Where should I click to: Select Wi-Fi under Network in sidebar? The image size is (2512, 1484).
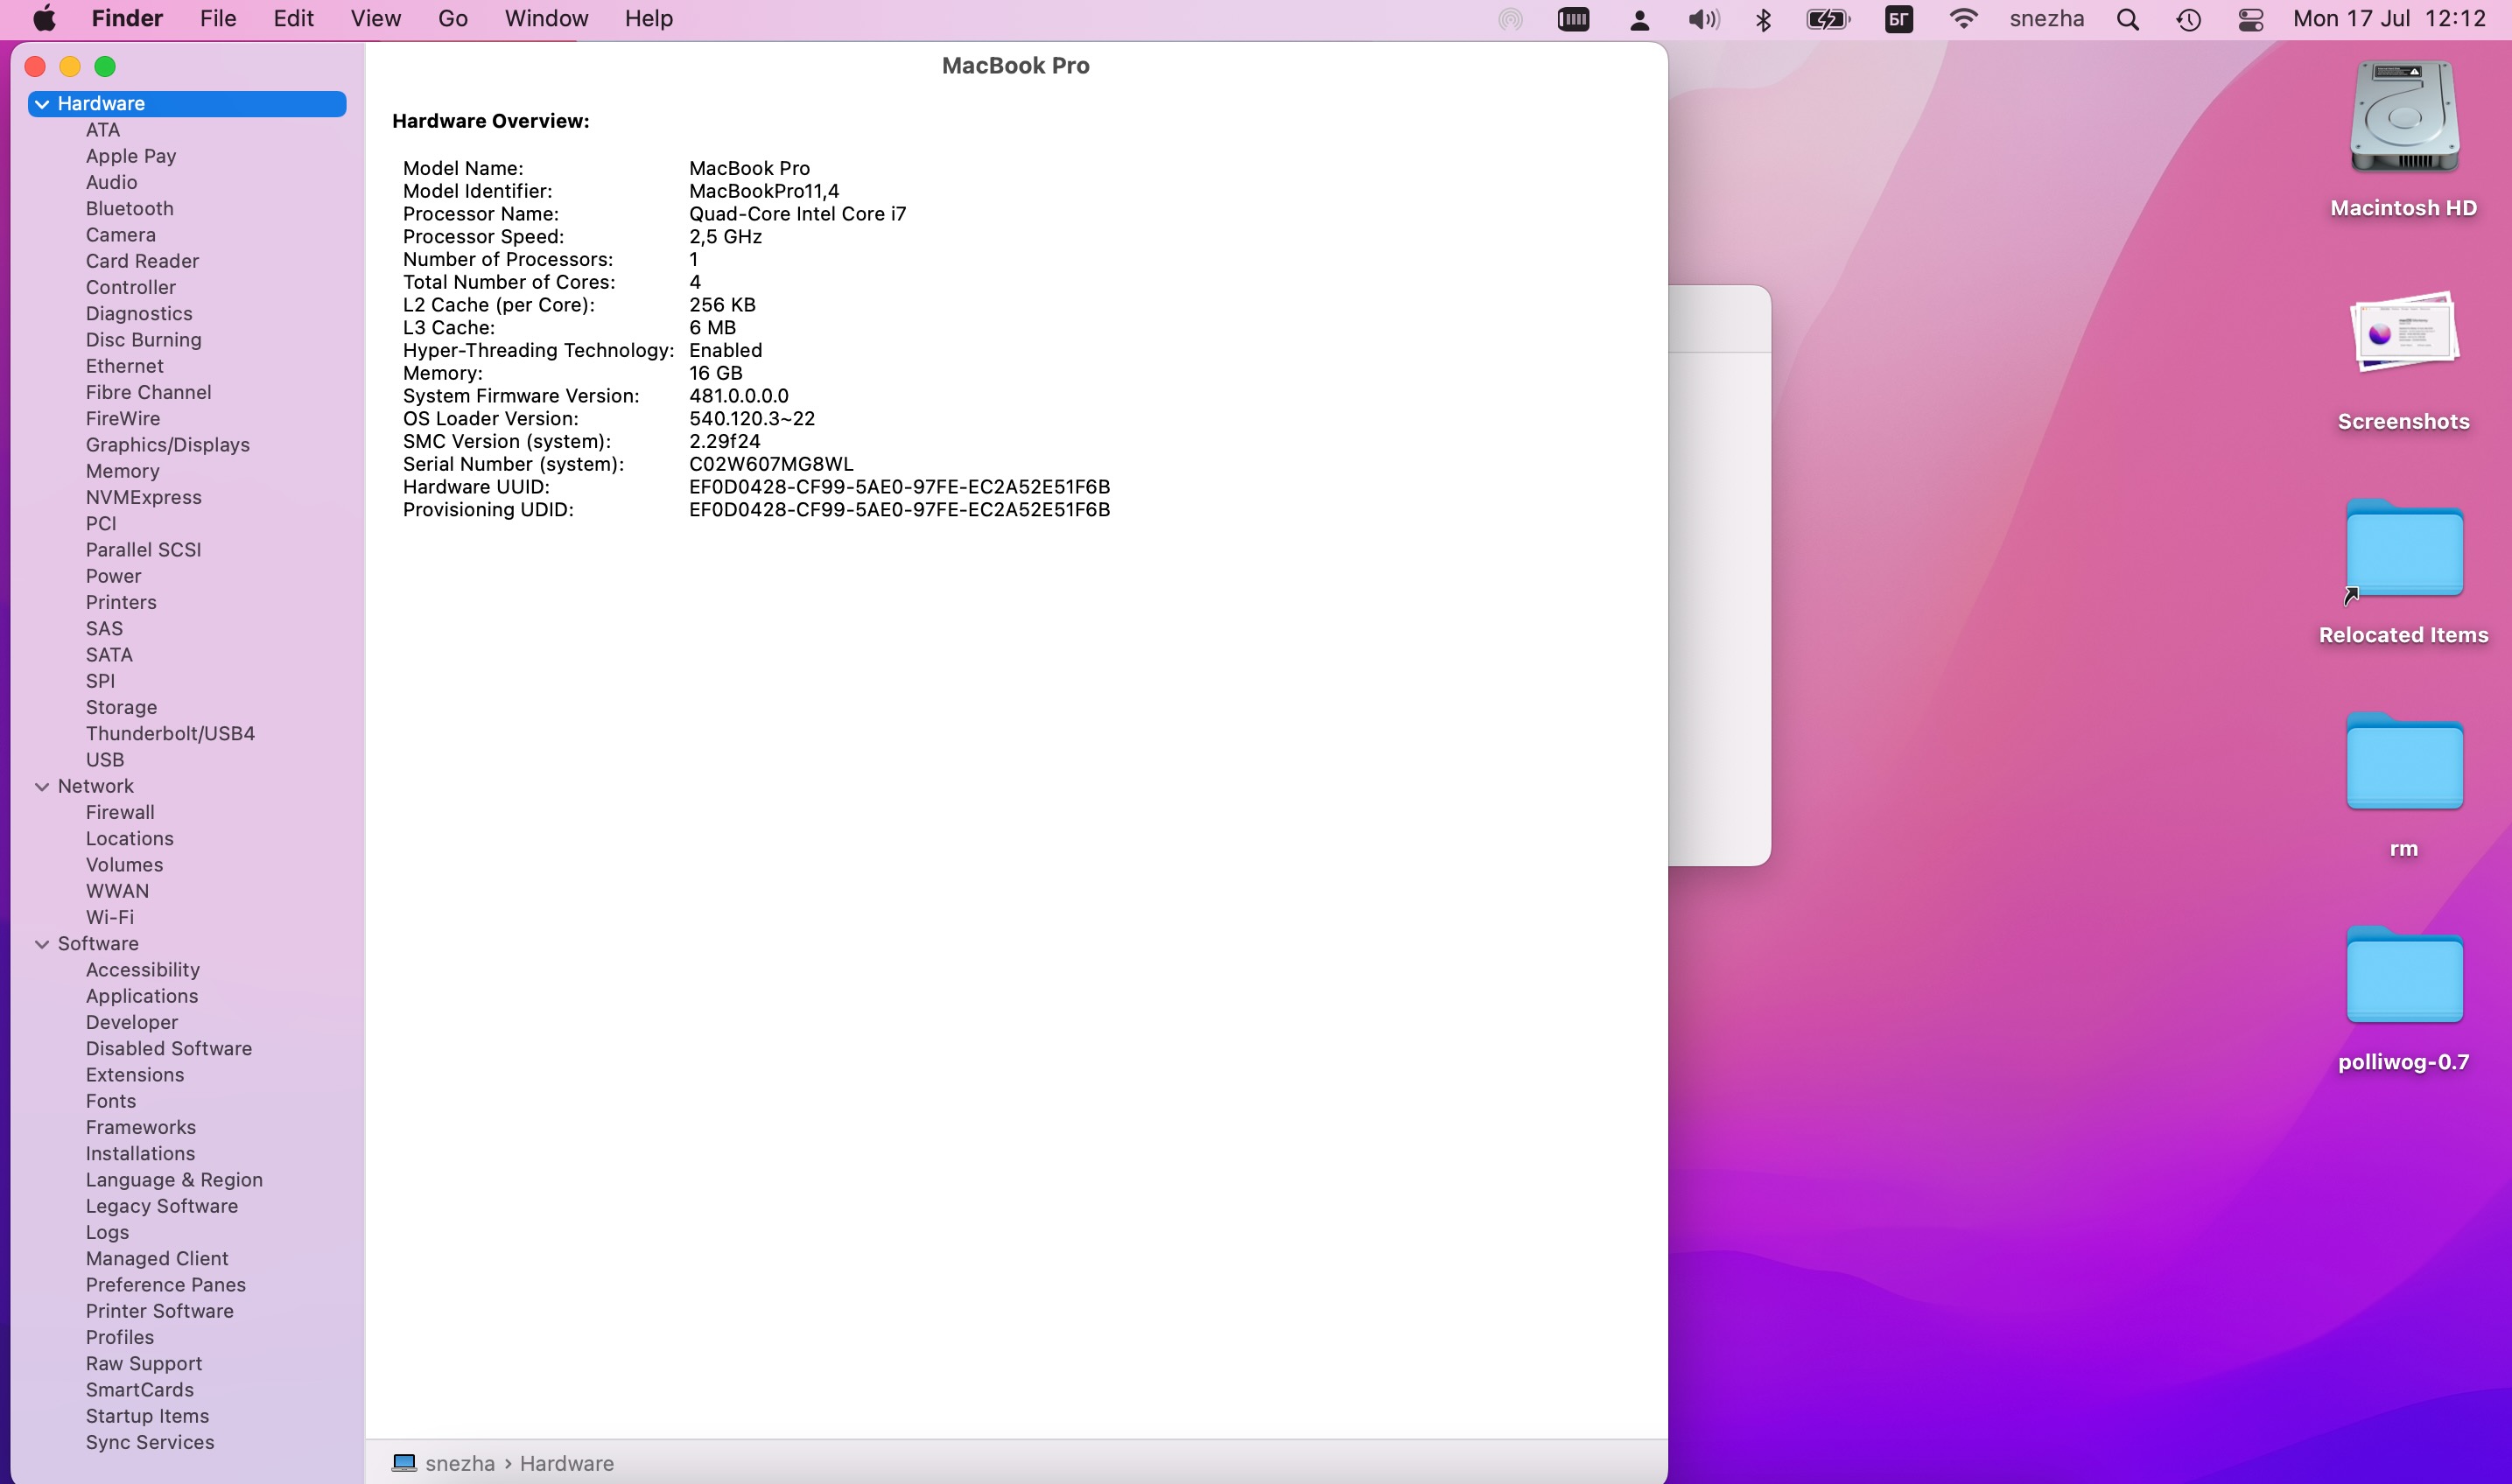click(109, 917)
